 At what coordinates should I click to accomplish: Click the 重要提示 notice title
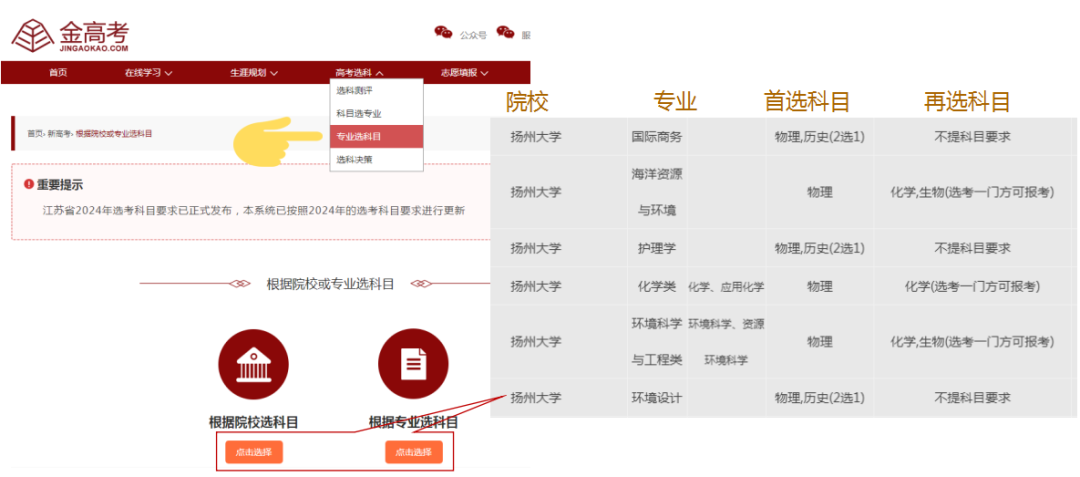click(x=60, y=184)
